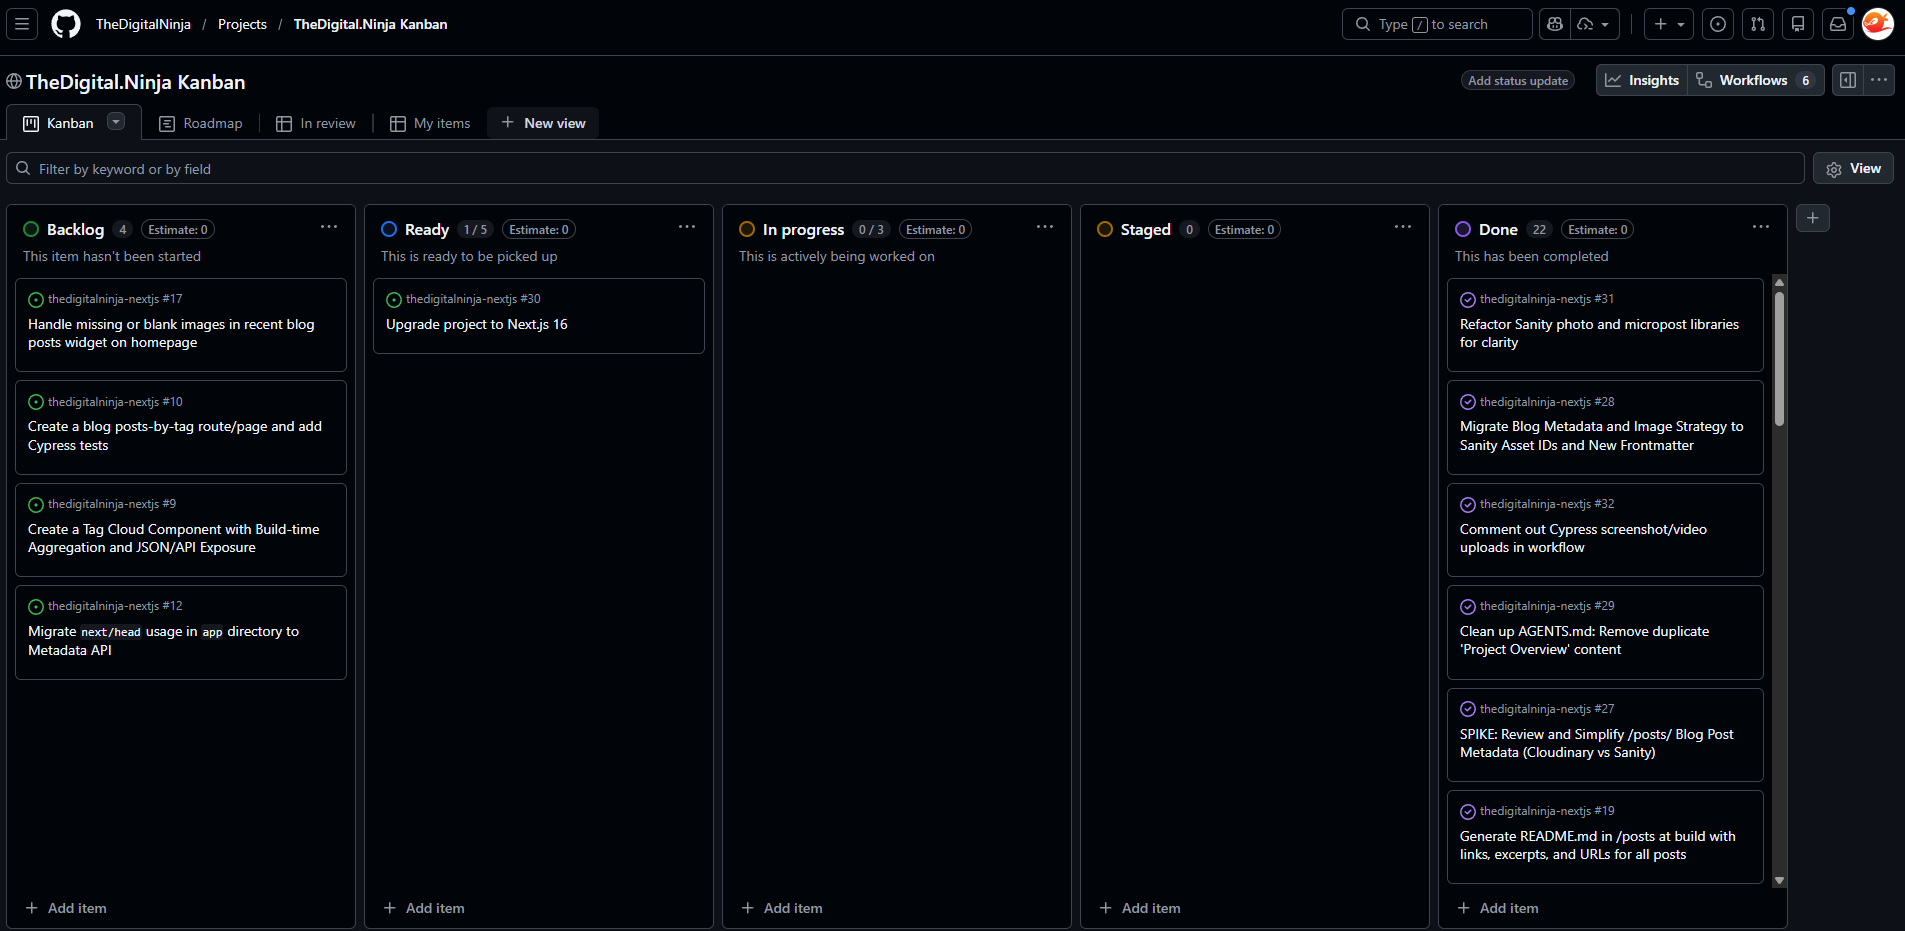The height and width of the screenshot is (931, 1905).
Task: Click Add item in Staged column
Action: 1140,908
